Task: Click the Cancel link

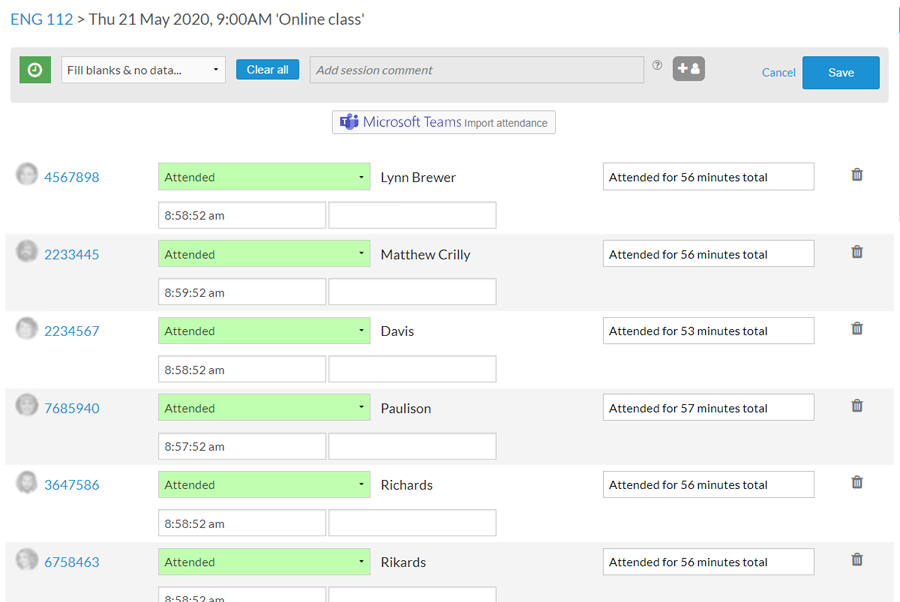Action: pyautogui.click(x=778, y=72)
